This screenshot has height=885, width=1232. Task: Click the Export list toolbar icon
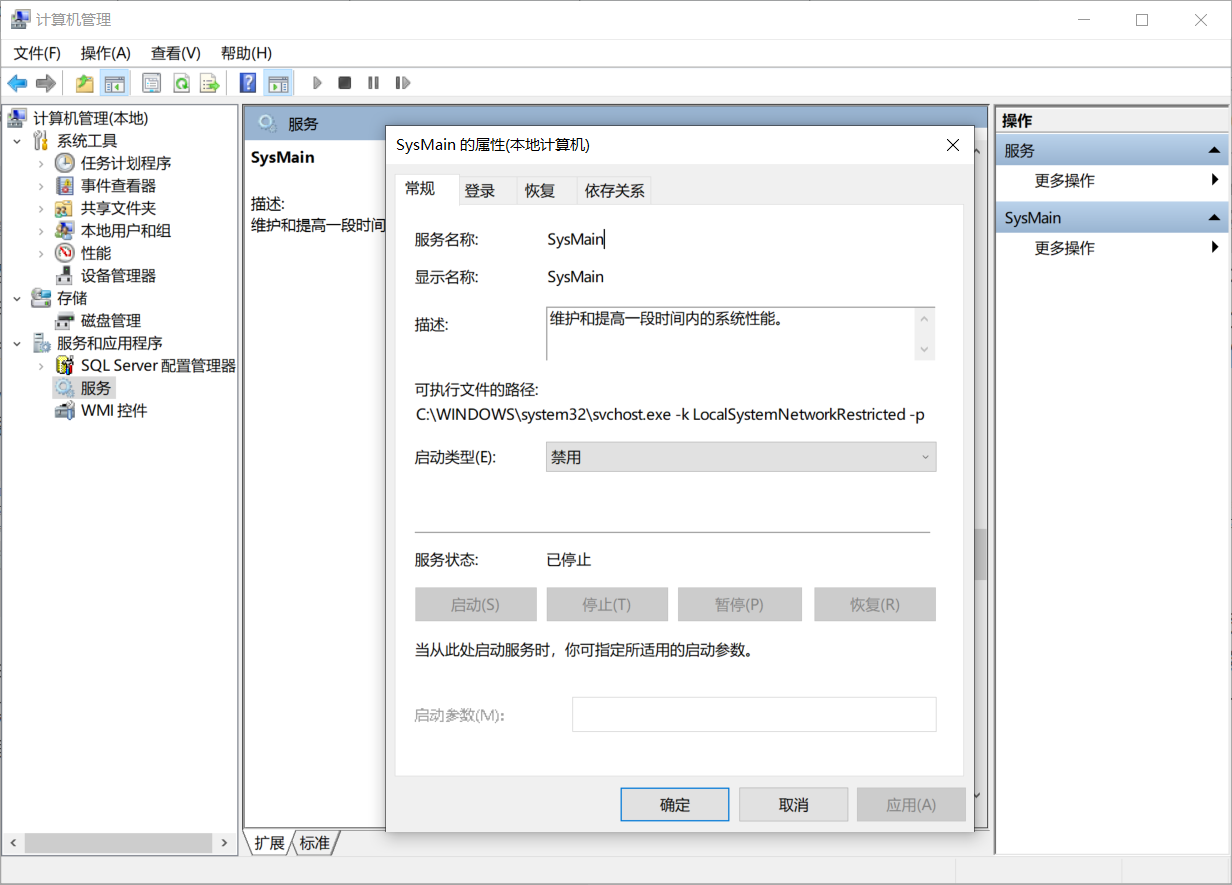click(209, 83)
